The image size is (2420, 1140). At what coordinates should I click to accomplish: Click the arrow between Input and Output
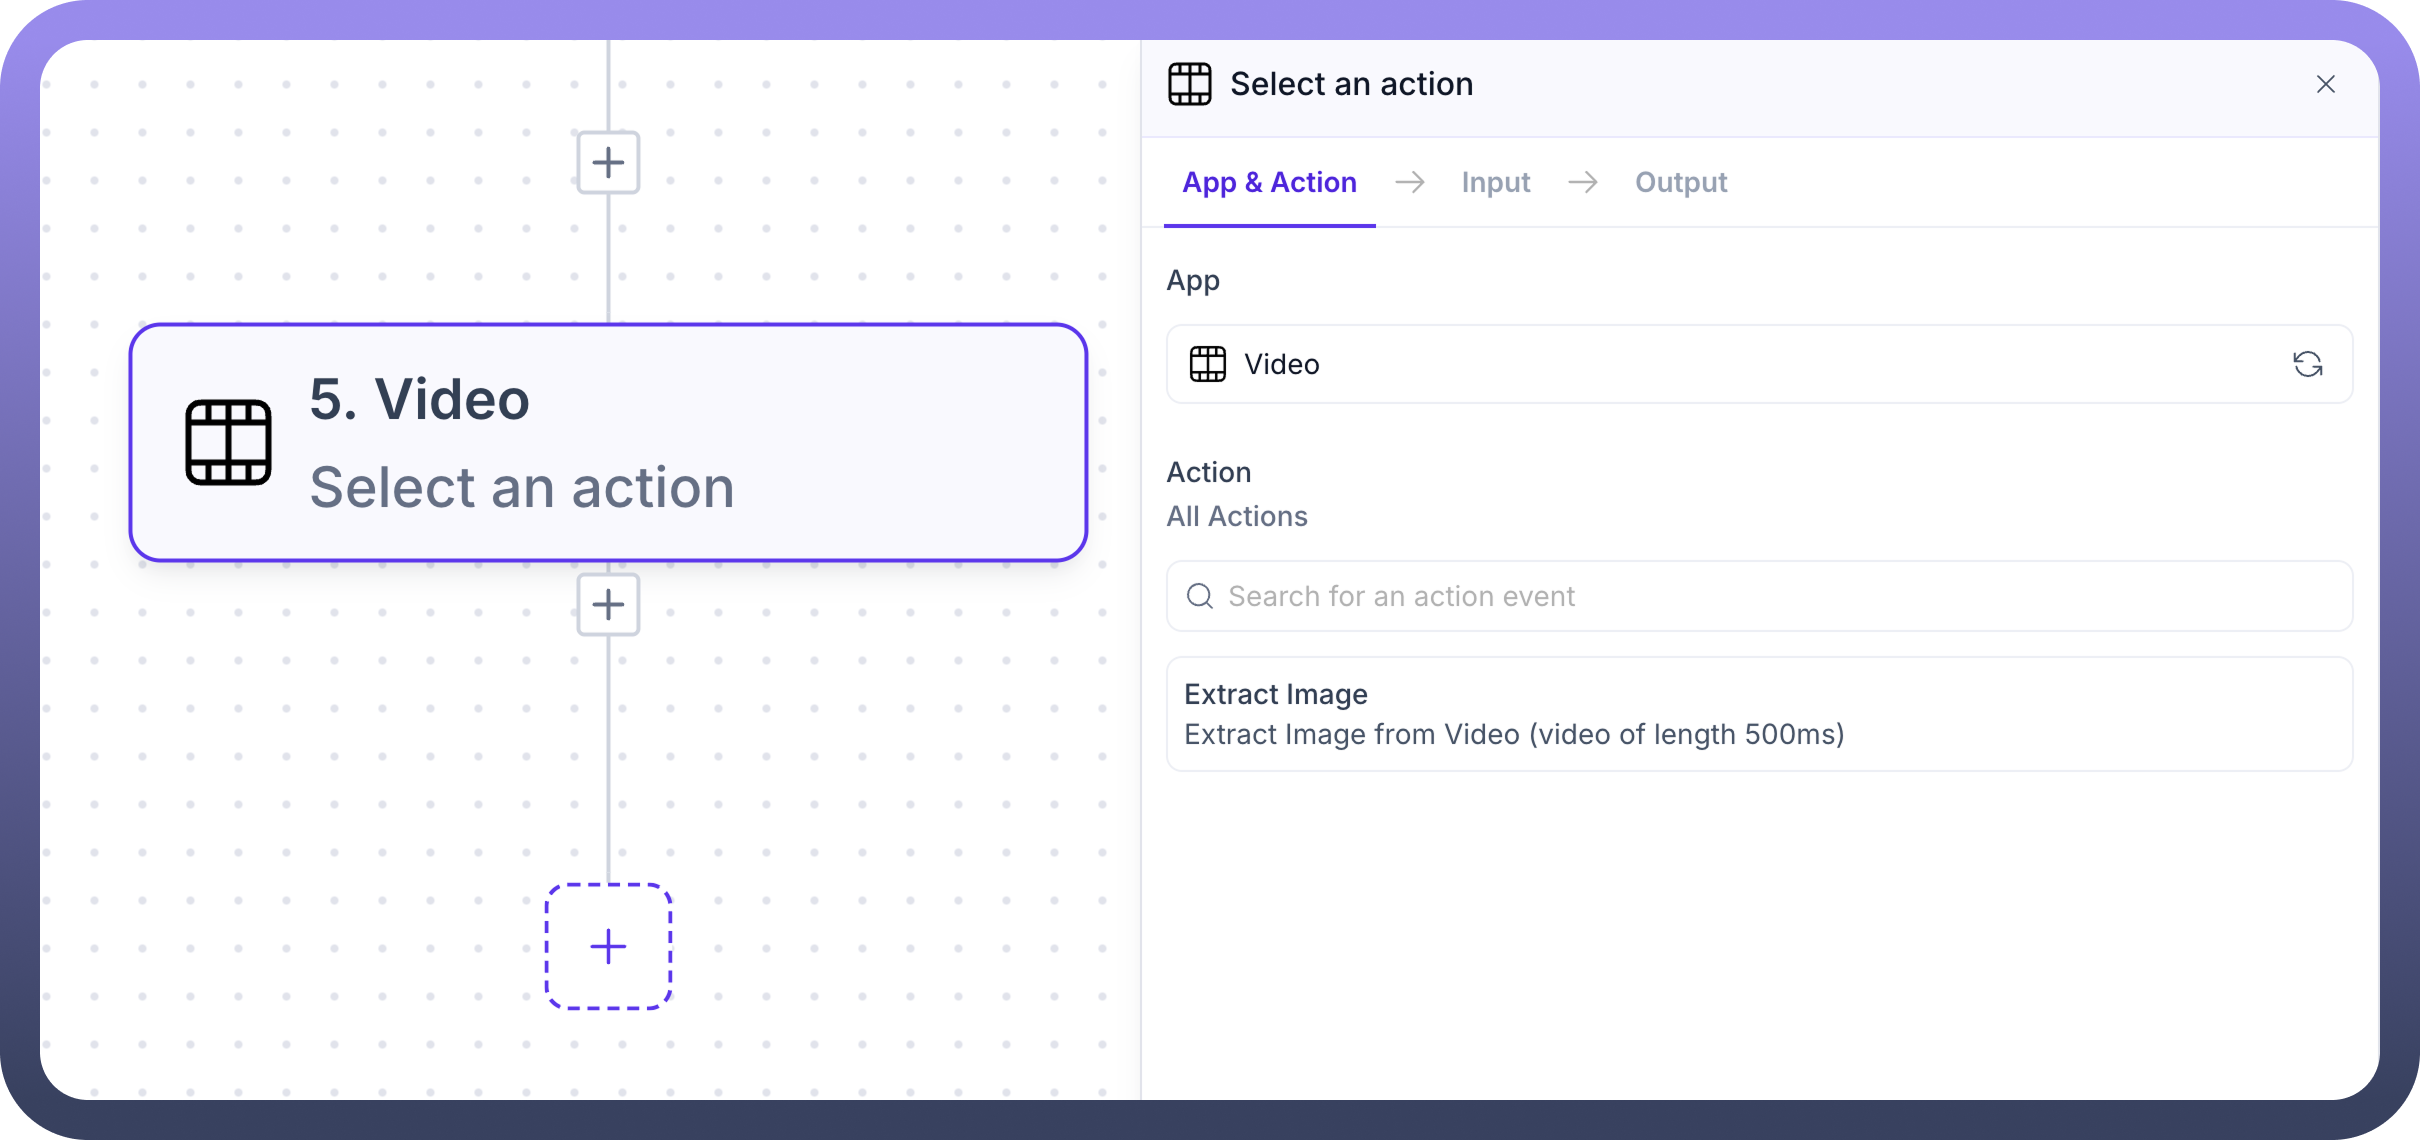tap(1583, 182)
